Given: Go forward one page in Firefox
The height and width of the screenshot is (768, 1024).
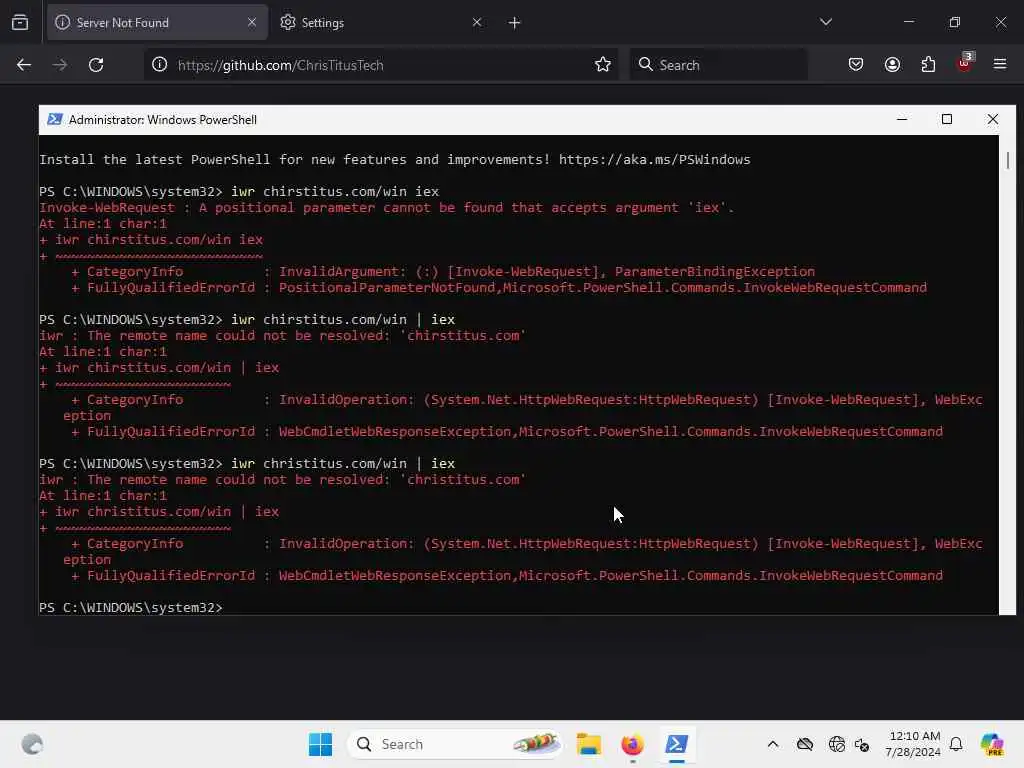Looking at the screenshot, I should coord(60,65).
